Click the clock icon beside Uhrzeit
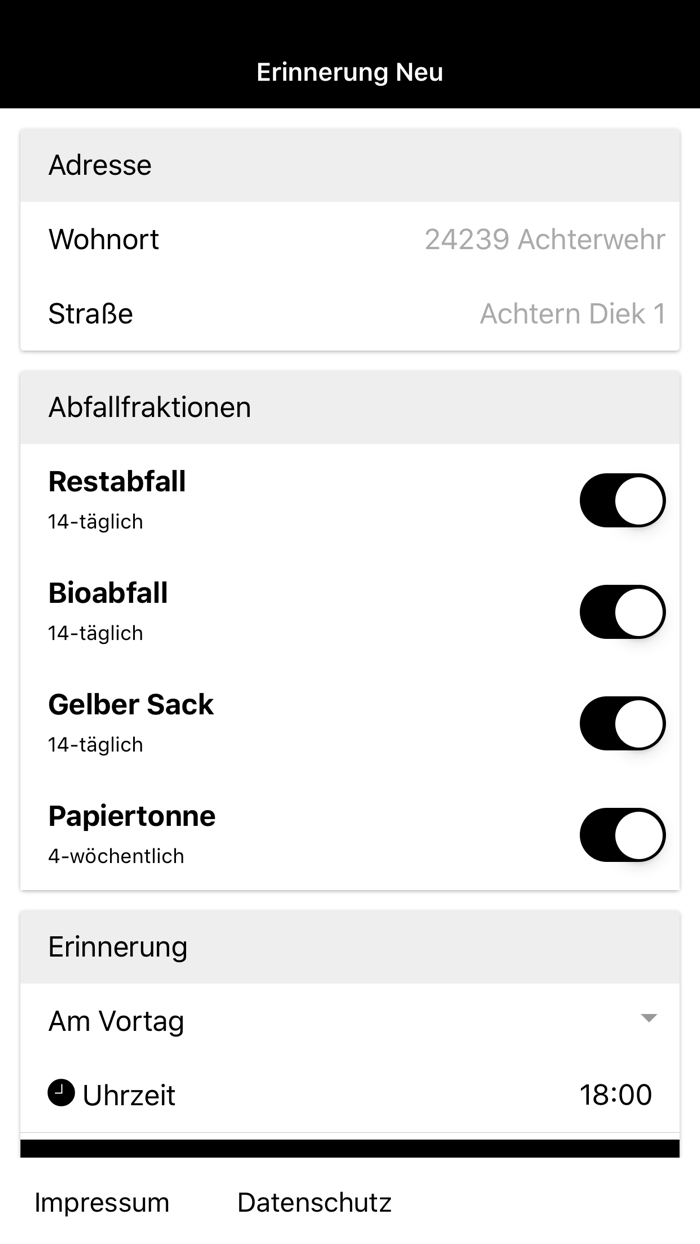This screenshot has height=1244, width=700. pyautogui.click(x=61, y=1094)
